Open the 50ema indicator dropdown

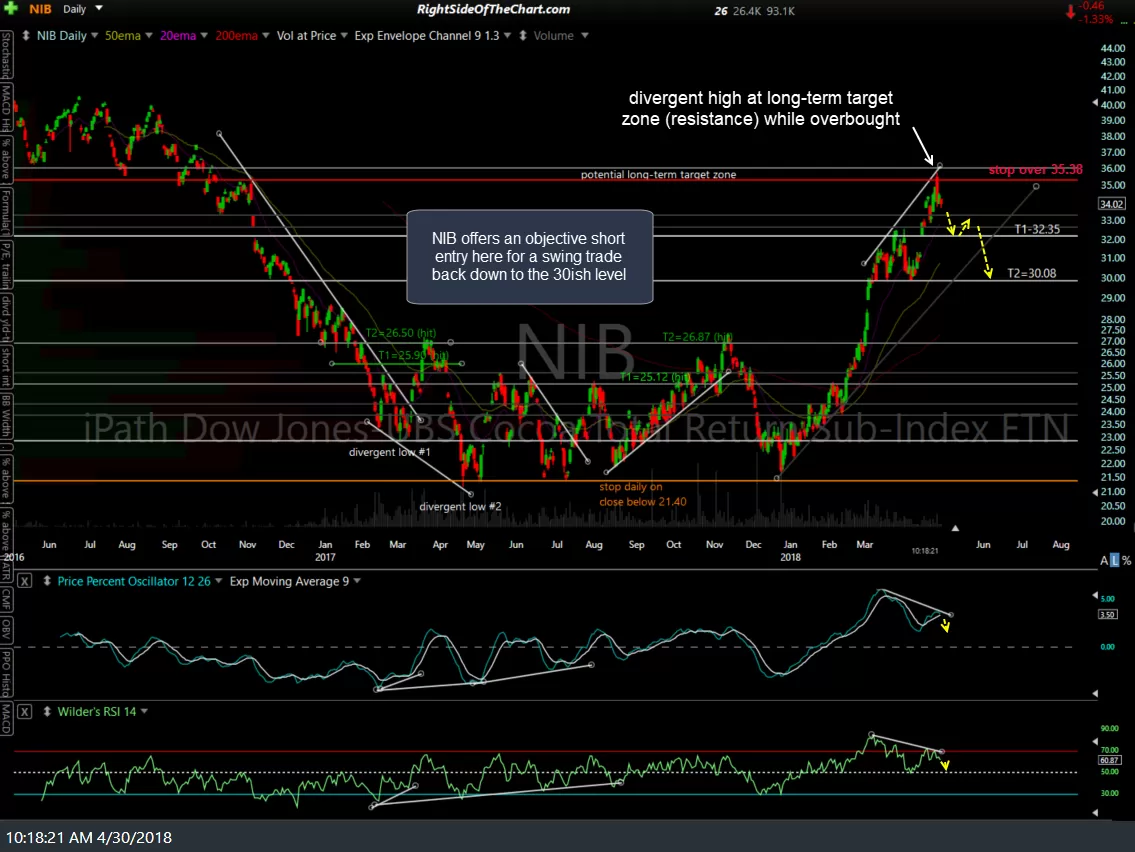click(148, 35)
